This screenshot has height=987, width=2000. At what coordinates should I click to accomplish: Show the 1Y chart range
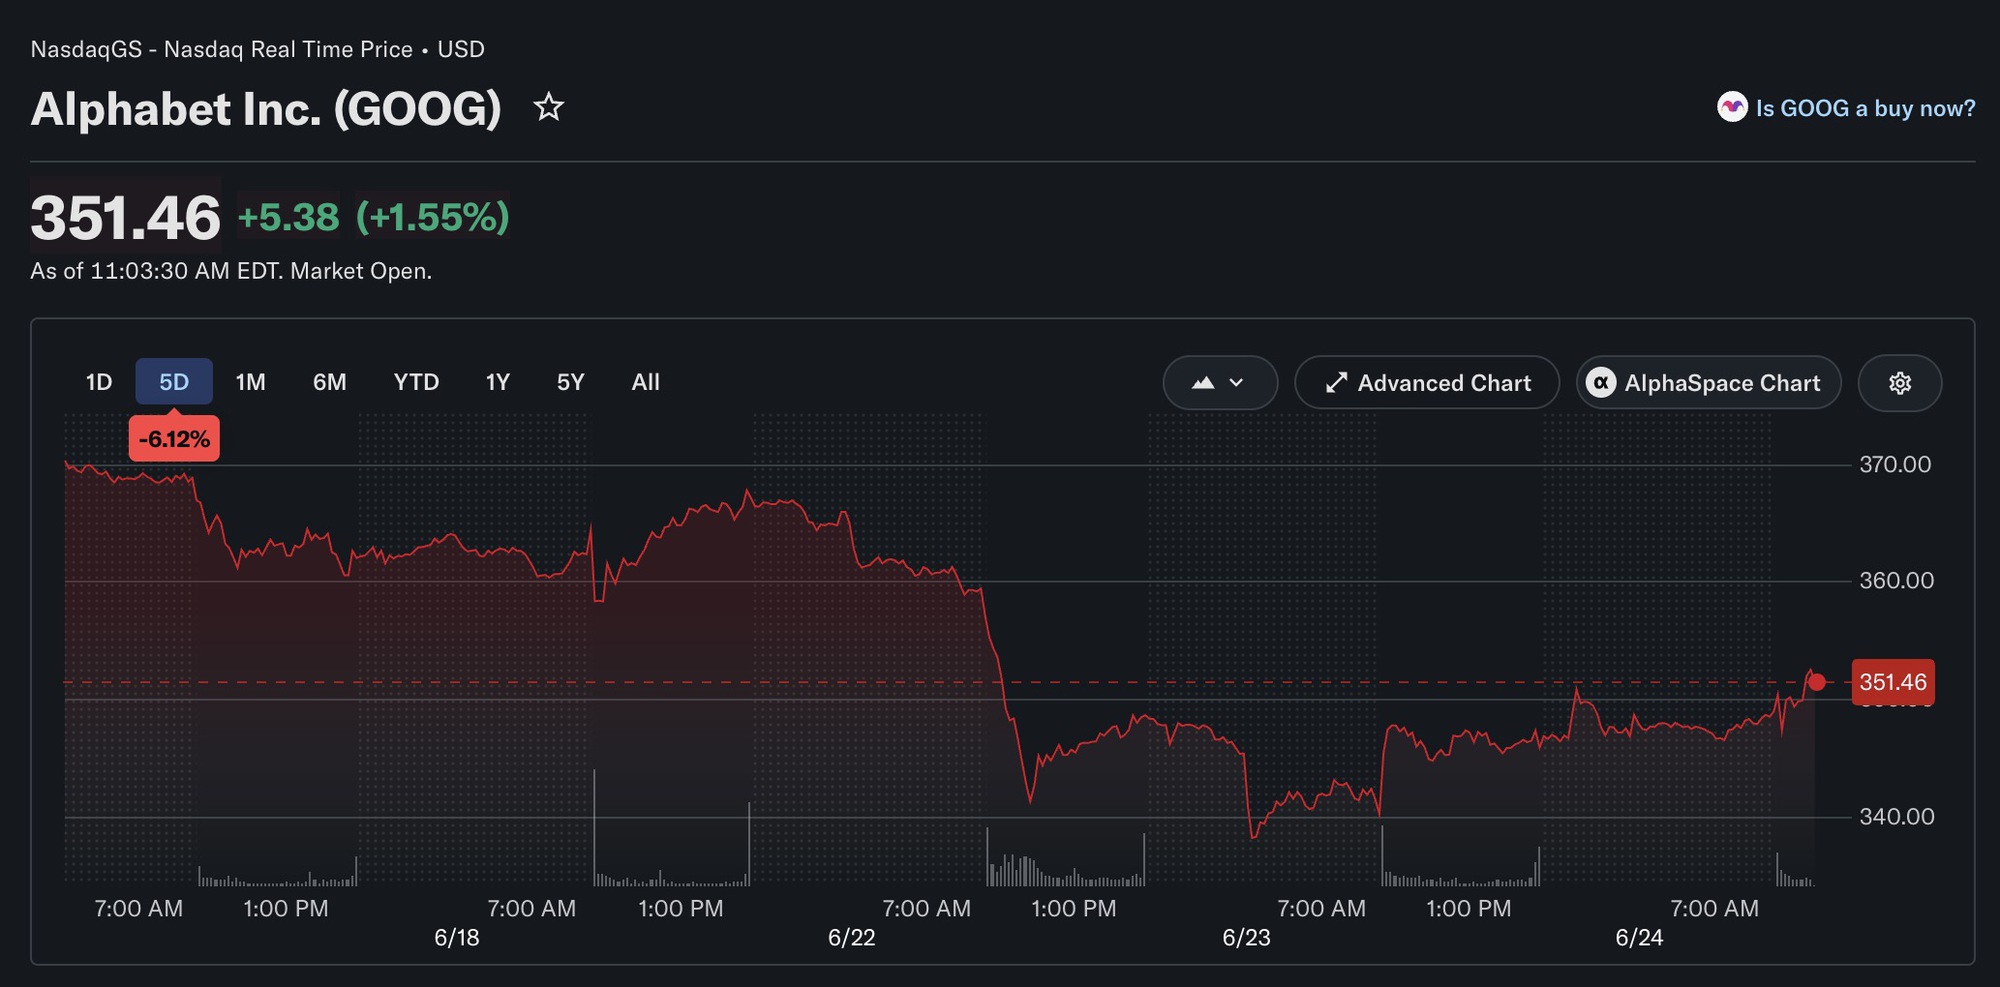[497, 382]
